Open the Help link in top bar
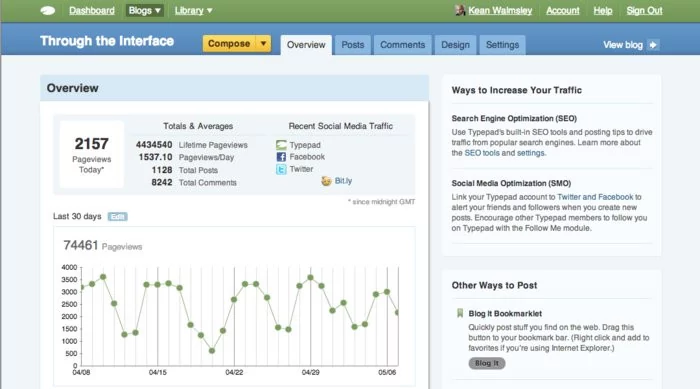Screen dimensions: 700x389 (x=603, y=10)
